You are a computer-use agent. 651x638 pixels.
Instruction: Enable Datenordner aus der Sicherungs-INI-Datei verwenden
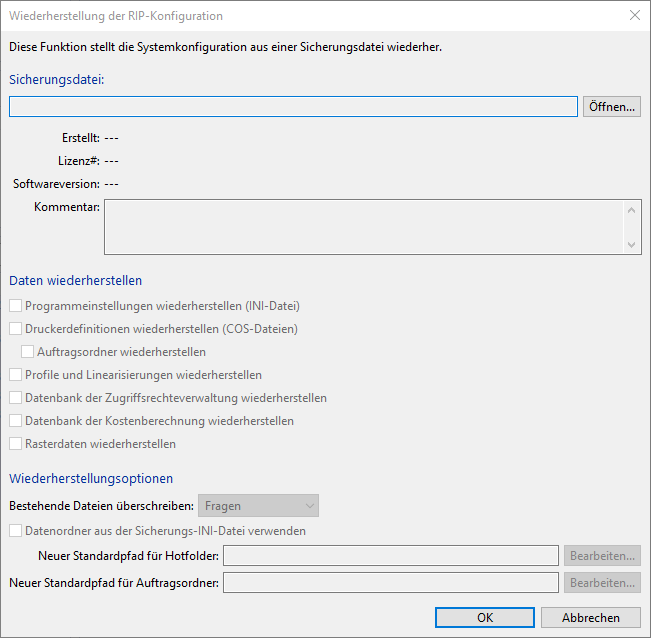16,531
